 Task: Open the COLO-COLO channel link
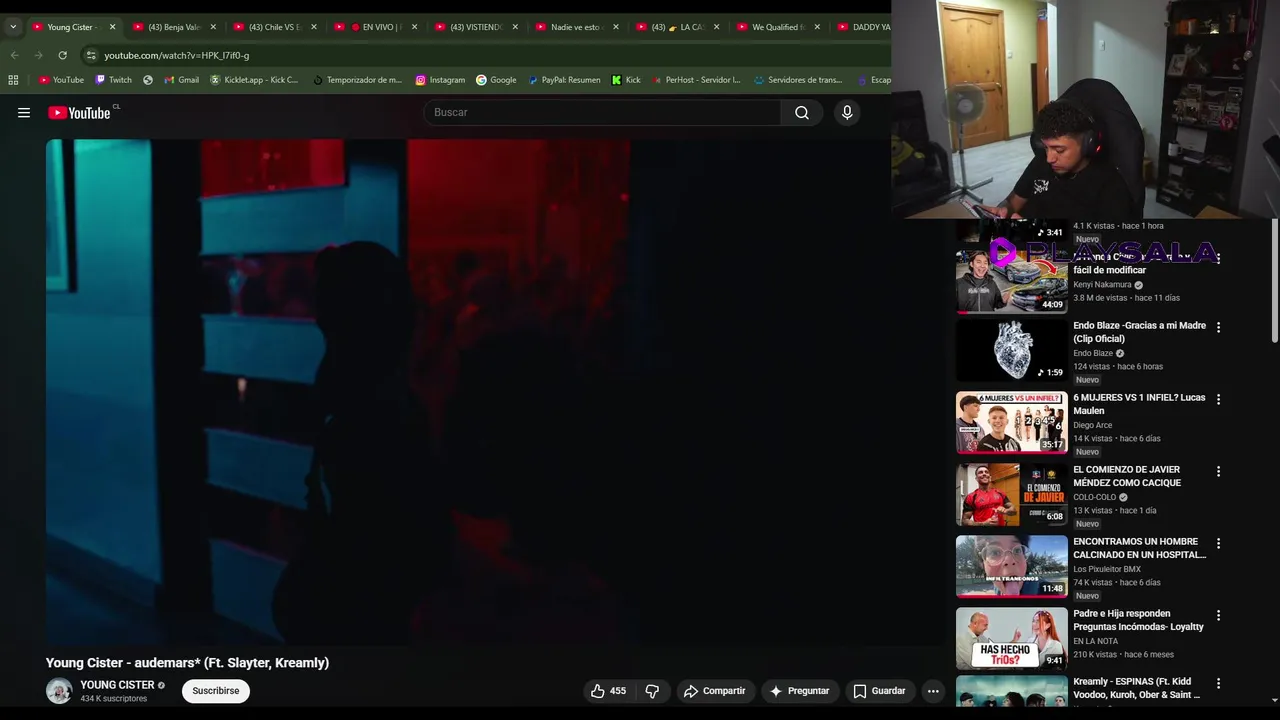click(1094, 497)
